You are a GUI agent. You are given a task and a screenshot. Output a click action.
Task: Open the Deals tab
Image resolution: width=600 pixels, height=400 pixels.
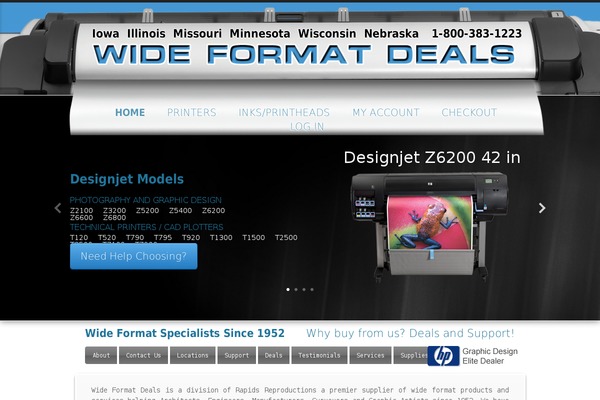[x=273, y=355]
